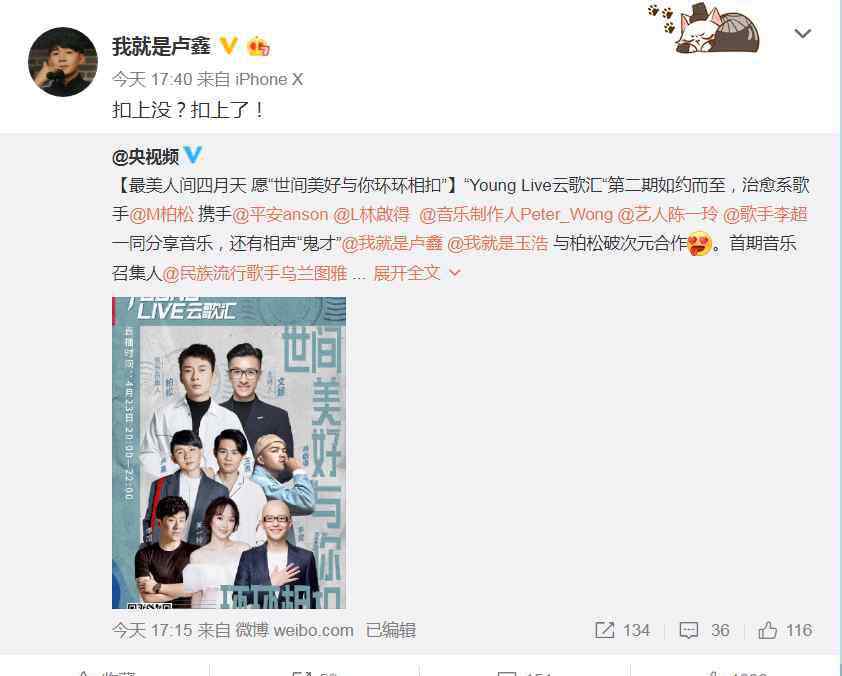The height and width of the screenshot is (676, 842).
Task: Open the @央视频 account link
Action: point(145,156)
